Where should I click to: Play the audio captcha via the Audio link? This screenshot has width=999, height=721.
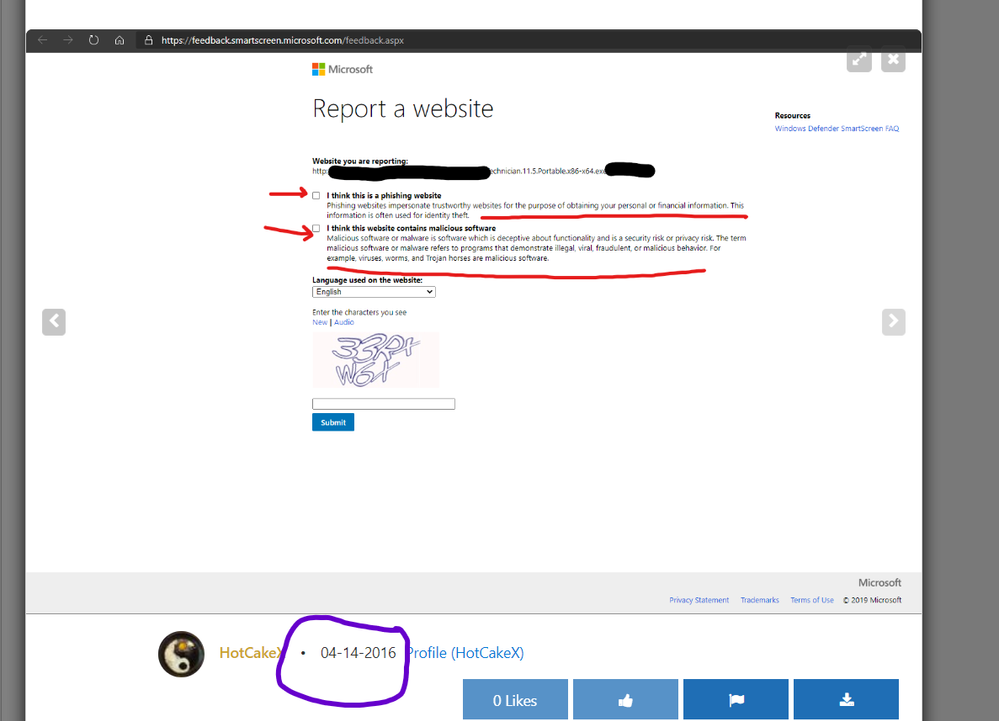pyautogui.click(x=343, y=322)
